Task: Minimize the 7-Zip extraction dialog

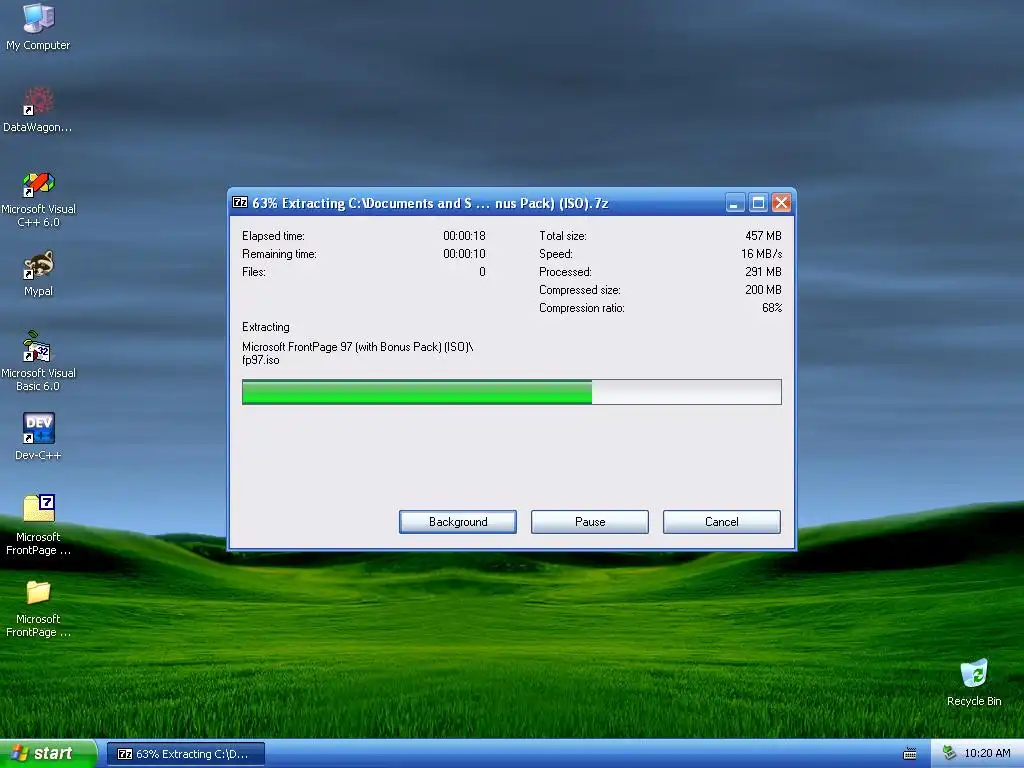Action: (x=735, y=203)
